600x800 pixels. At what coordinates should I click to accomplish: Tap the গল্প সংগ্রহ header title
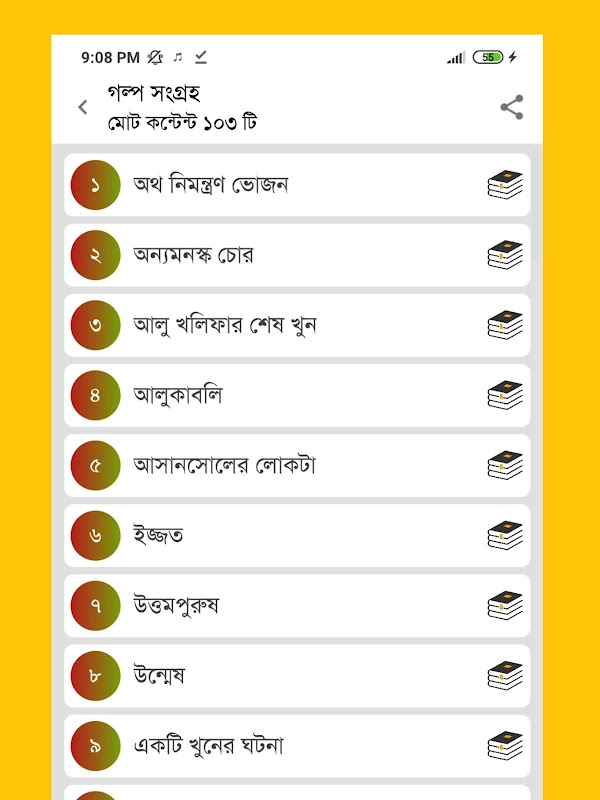coord(154,93)
